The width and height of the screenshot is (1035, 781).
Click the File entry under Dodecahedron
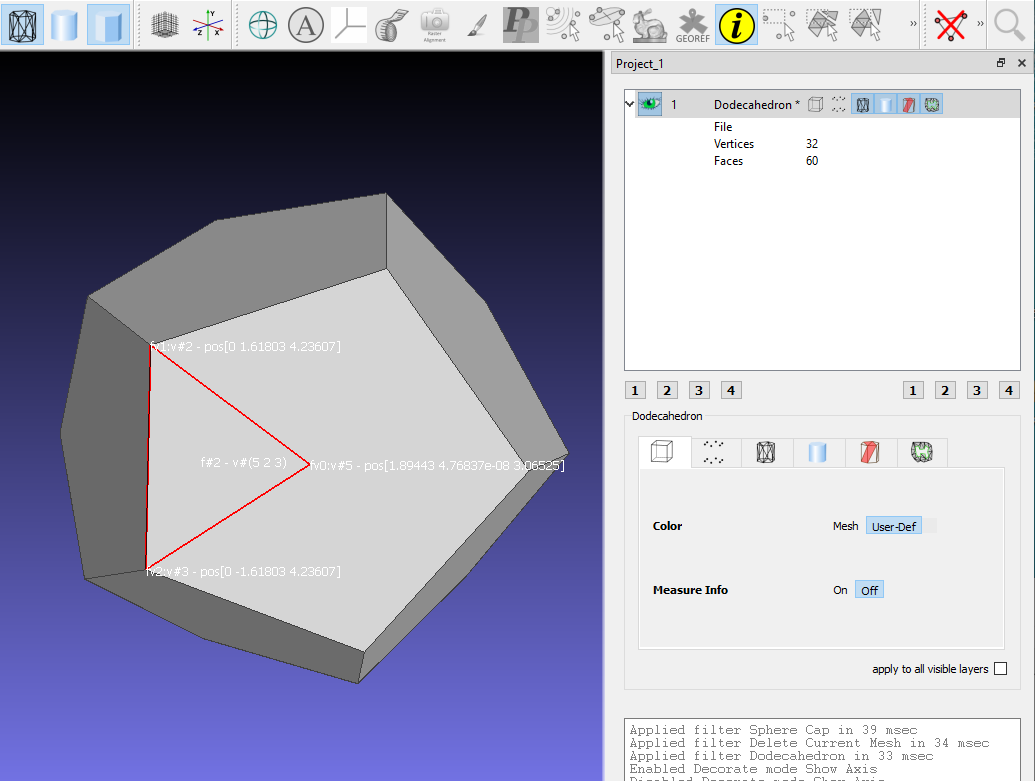coord(723,127)
